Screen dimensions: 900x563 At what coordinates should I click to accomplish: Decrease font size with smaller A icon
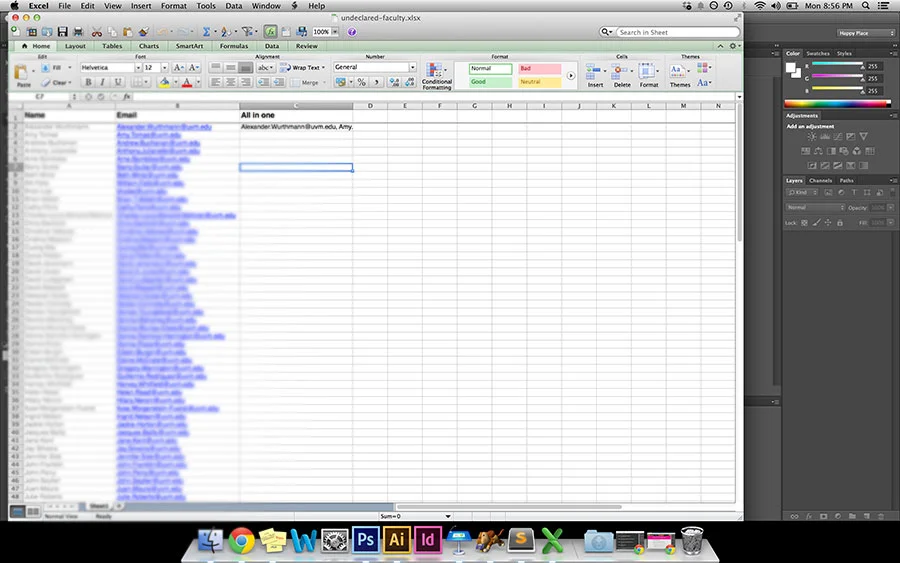tap(193, 68)
